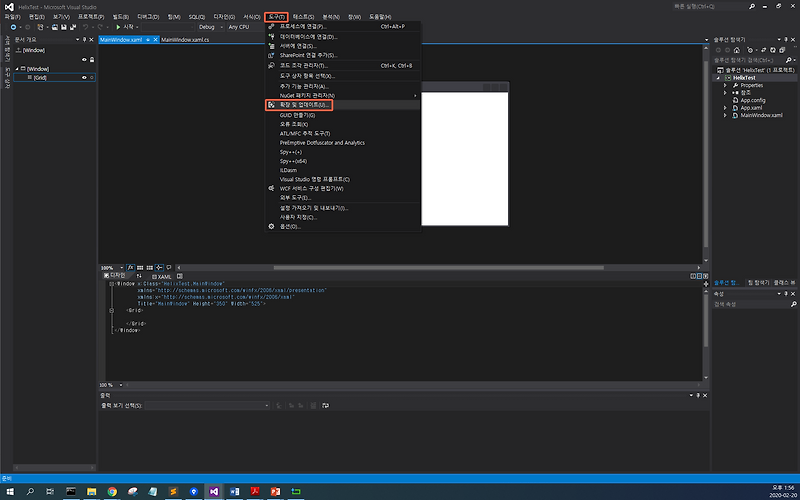The height and width of the screenshot is (500, 800).
Task: Click quick launch search icon
Action: (752, 7)
